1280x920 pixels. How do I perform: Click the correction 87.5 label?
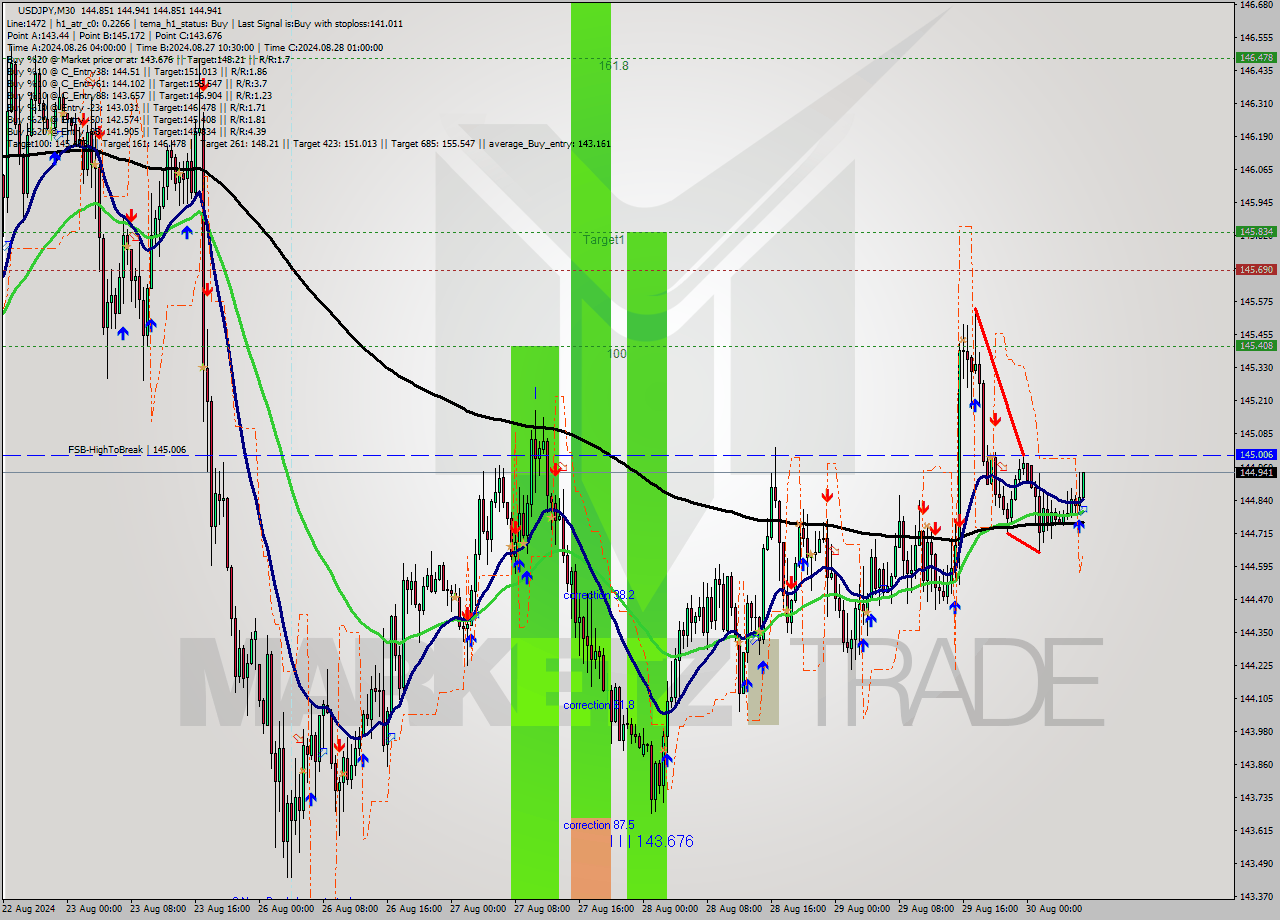tap(599, 825)
